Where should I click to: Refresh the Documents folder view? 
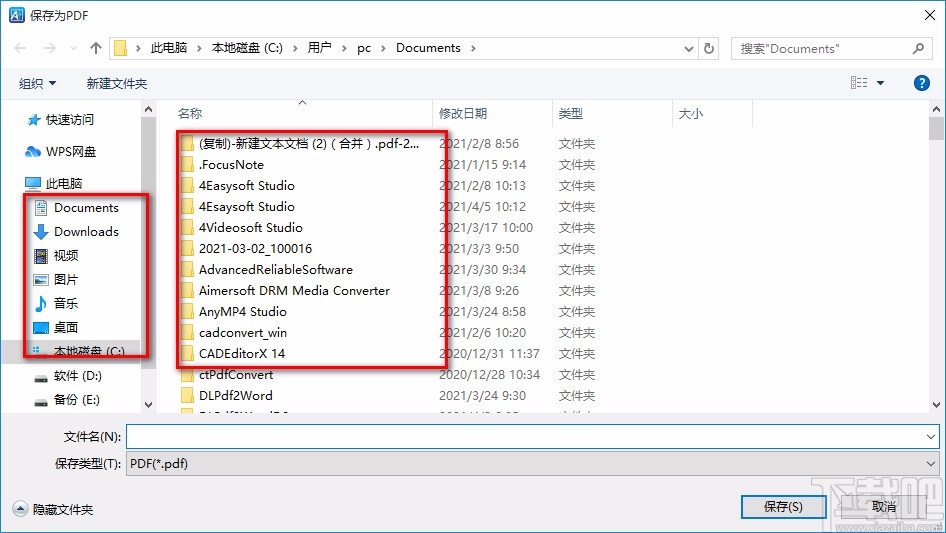click(x=709, y=48)
